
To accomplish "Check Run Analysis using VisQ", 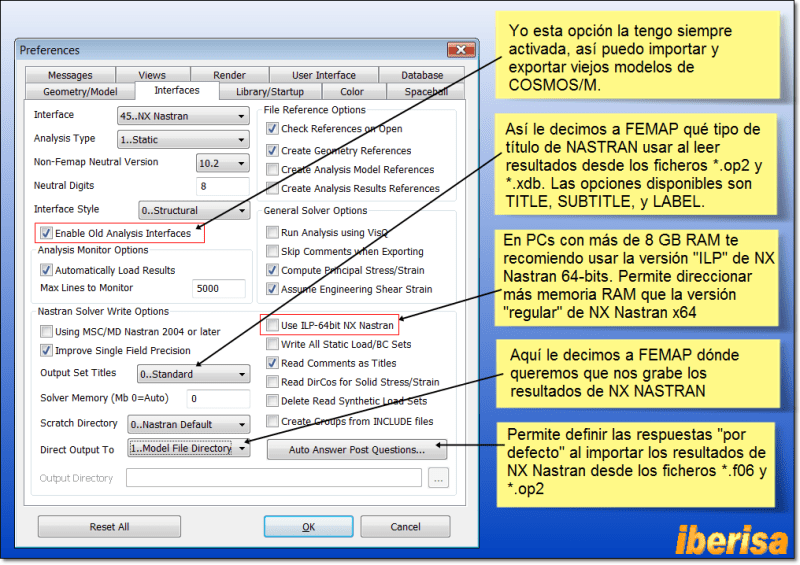I will (272, 232).
